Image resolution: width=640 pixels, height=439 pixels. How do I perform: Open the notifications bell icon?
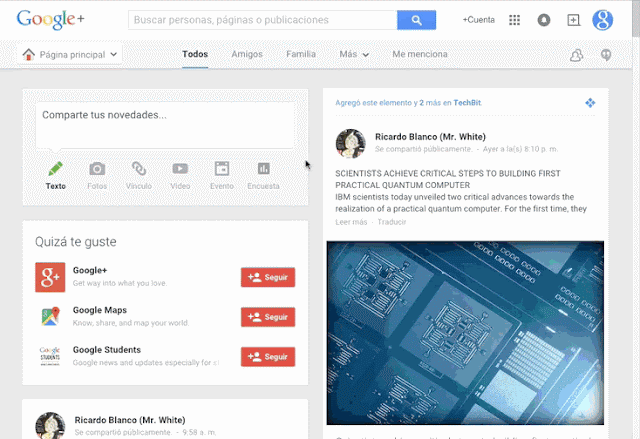544,20
